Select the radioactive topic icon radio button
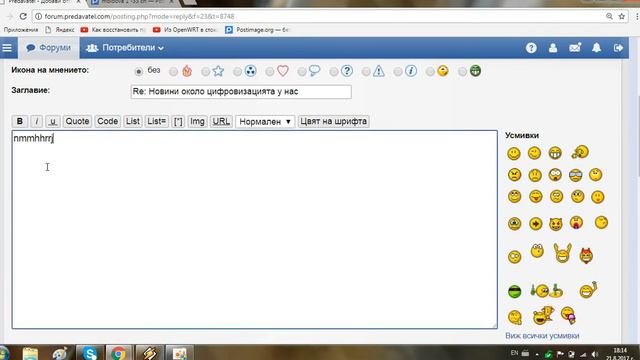The height and width of the screenshot is (360, 640). (x=237, y=72)
